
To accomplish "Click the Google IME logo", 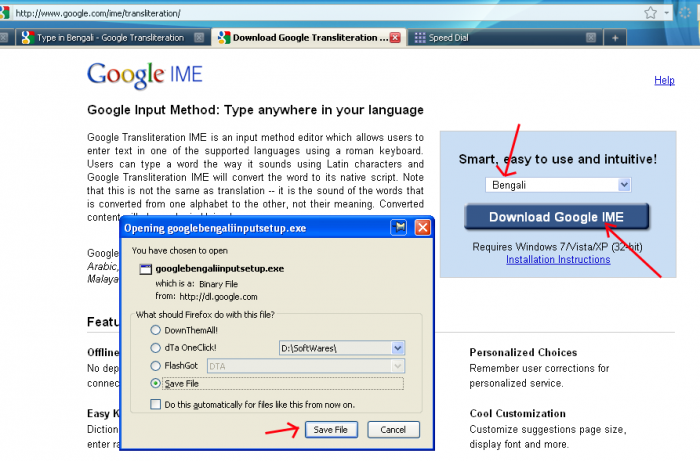I will click(145, 76).
